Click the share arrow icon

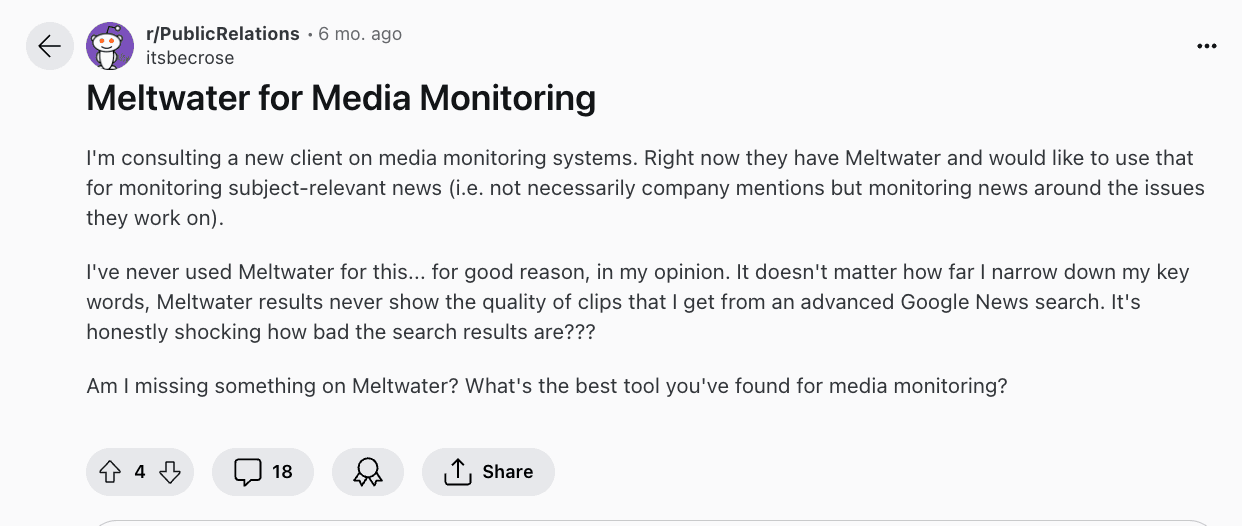click(457, 472)
